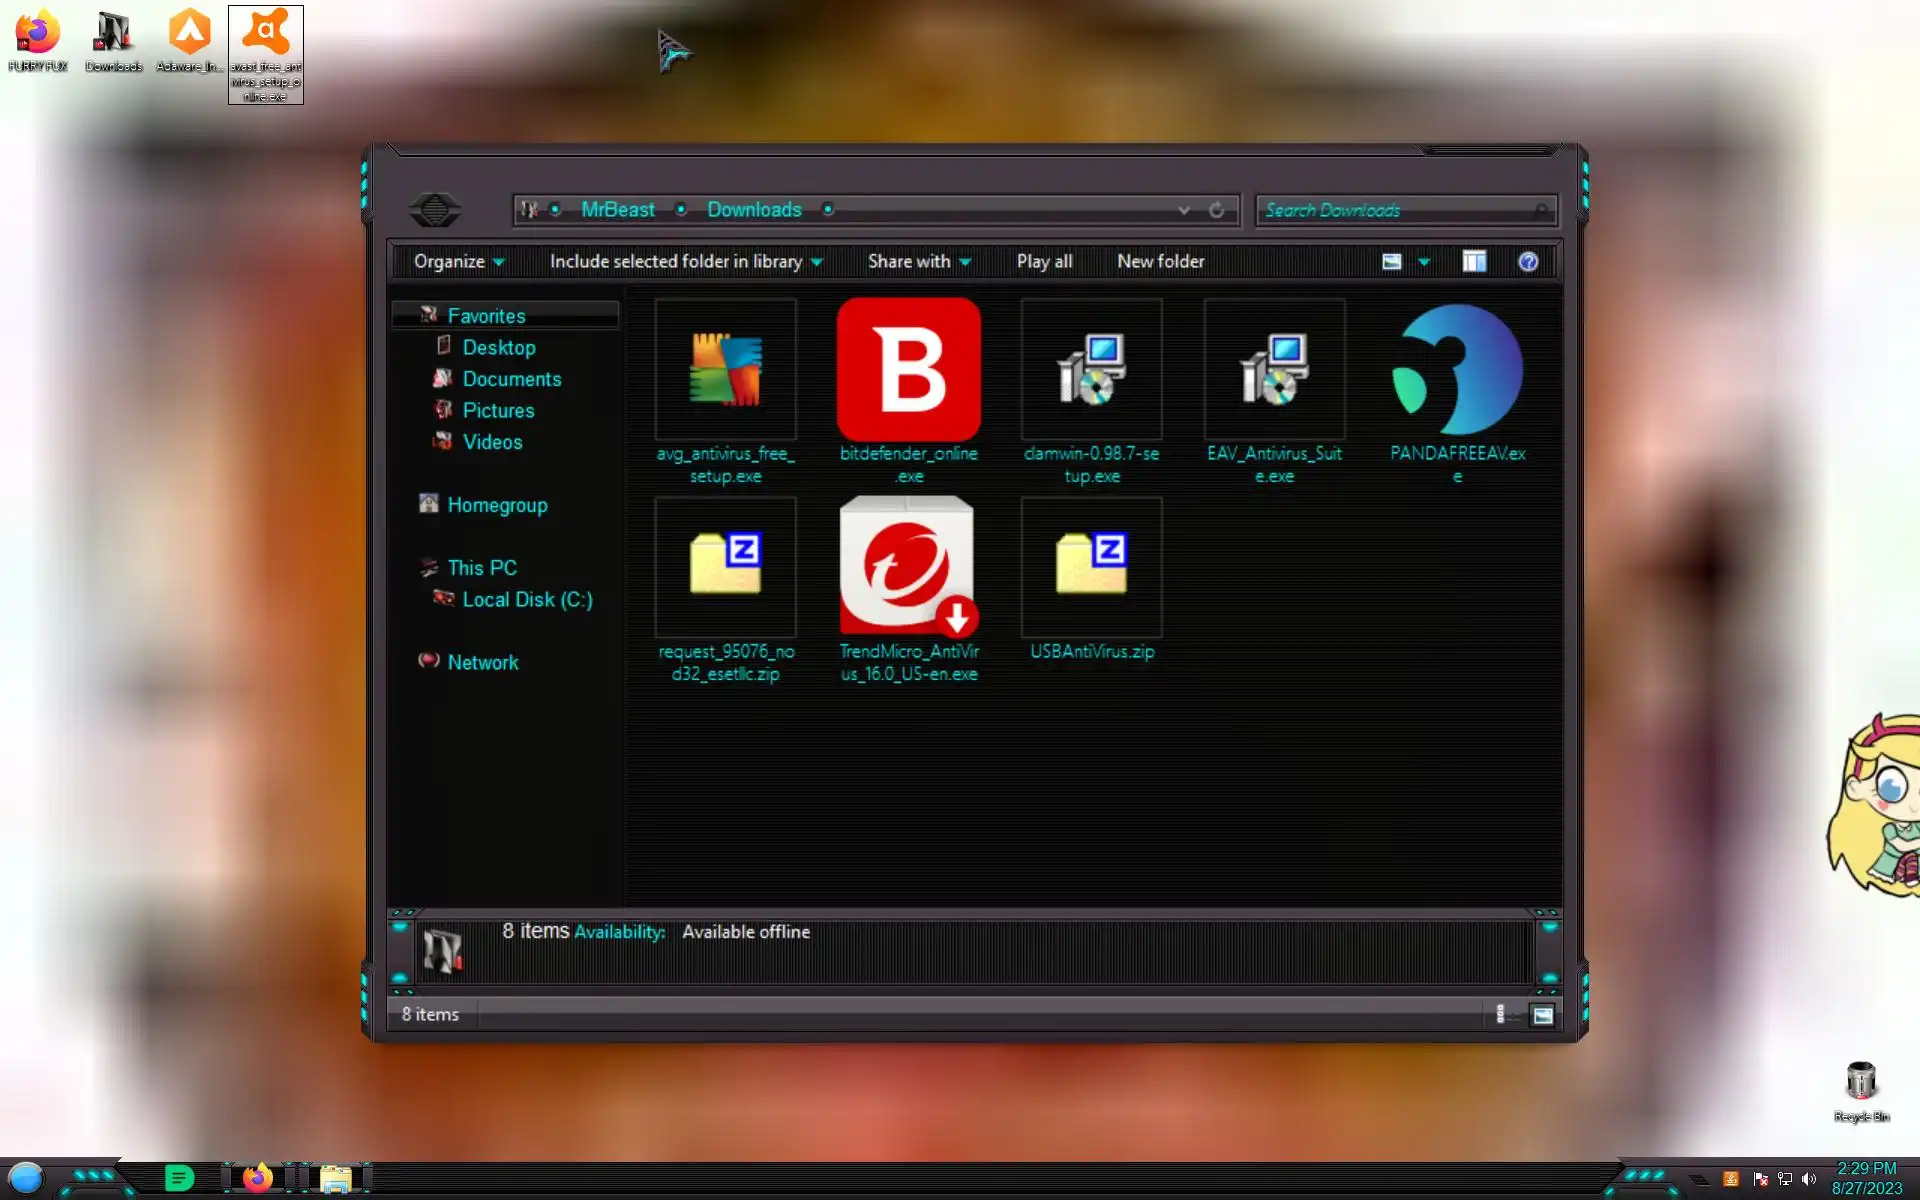Open Firefox from the taskbar
The height and width of the screenshot is (1200, 1920).
(258, 1178)
